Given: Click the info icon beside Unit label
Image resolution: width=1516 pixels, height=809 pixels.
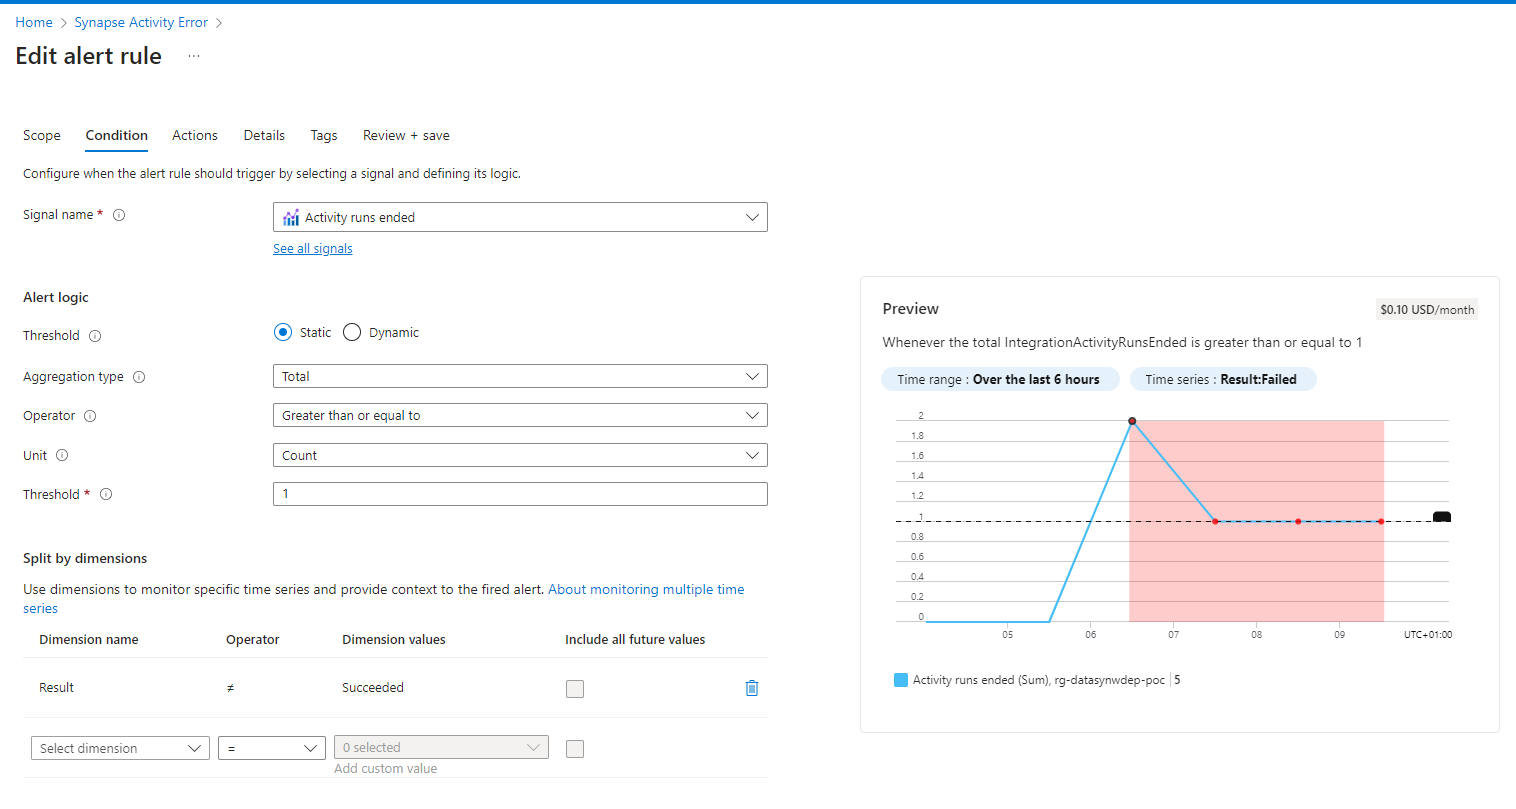Looking at the screenshot, I should pyautogui.click(x=62, y=455).
